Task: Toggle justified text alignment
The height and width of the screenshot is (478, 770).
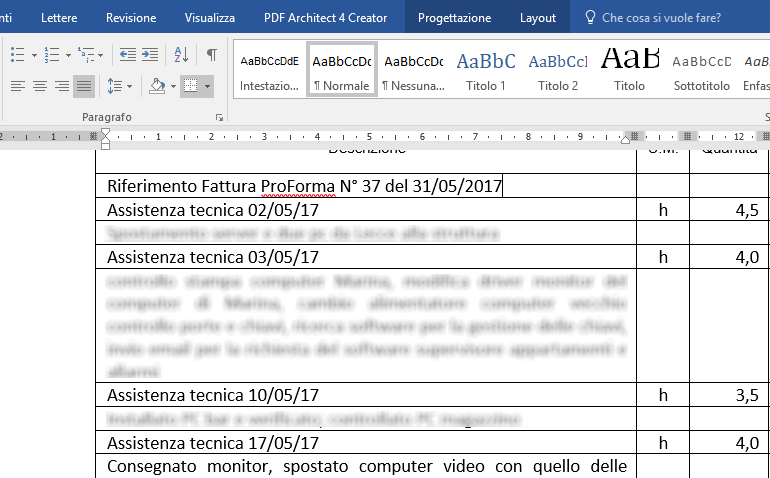Action: pos(84,86)
